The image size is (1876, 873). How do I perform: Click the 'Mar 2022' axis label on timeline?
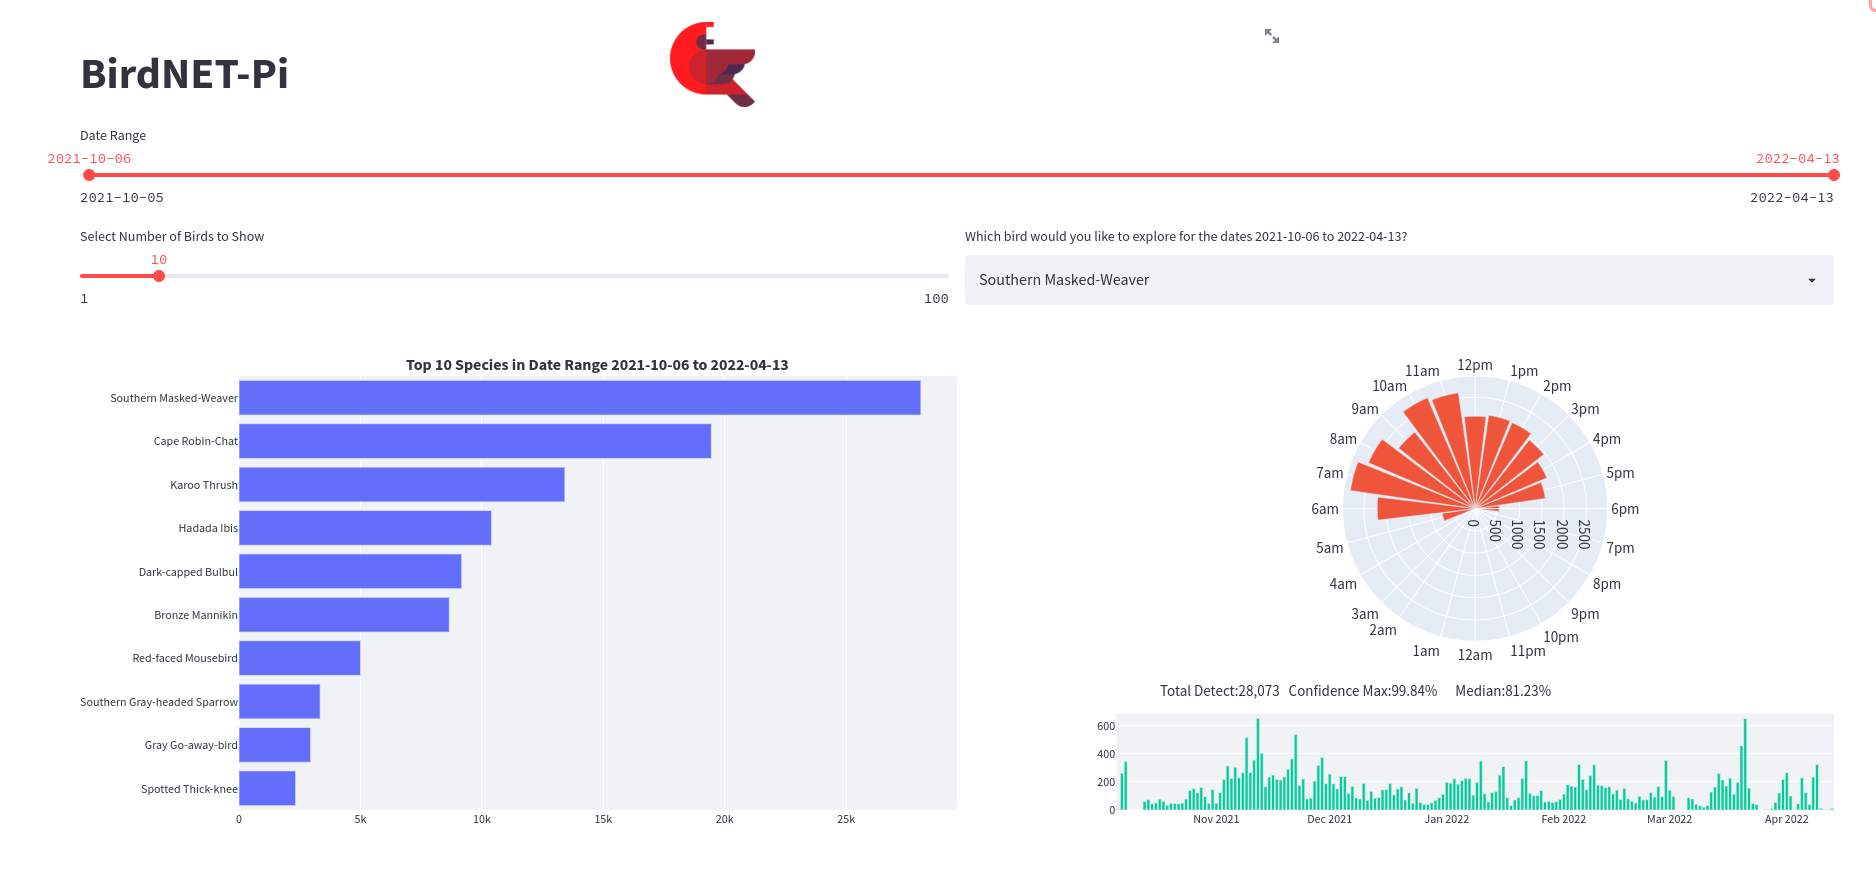1669,819
